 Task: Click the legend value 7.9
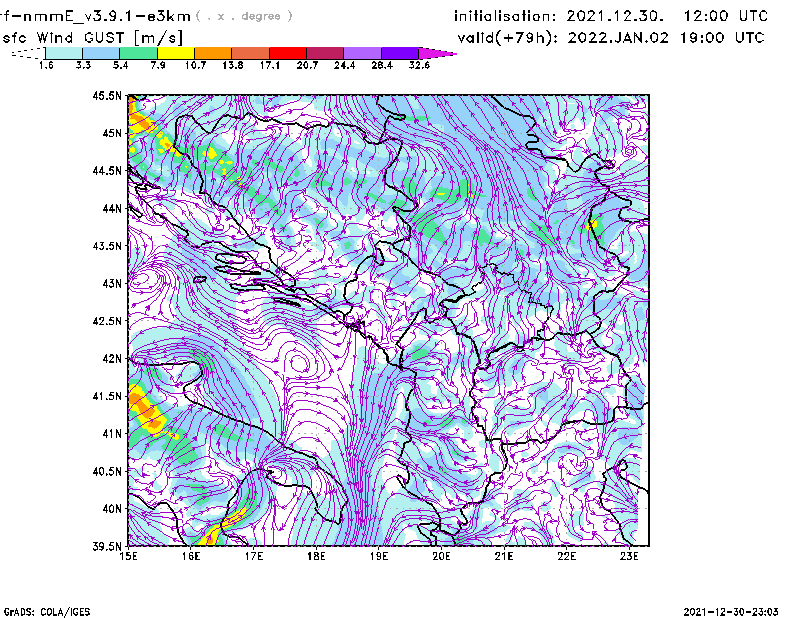point(158,65)
